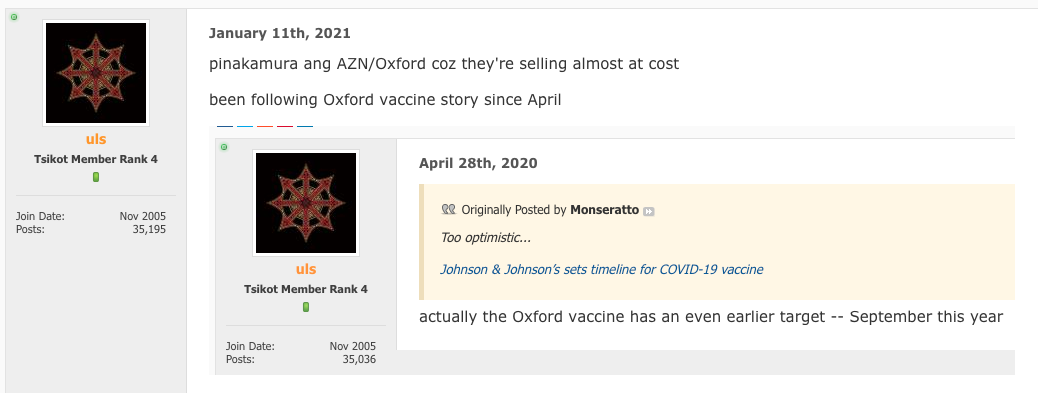Screen dimensions: 1038x393
Task: Click the red share strip
Action: click(285, 126)
